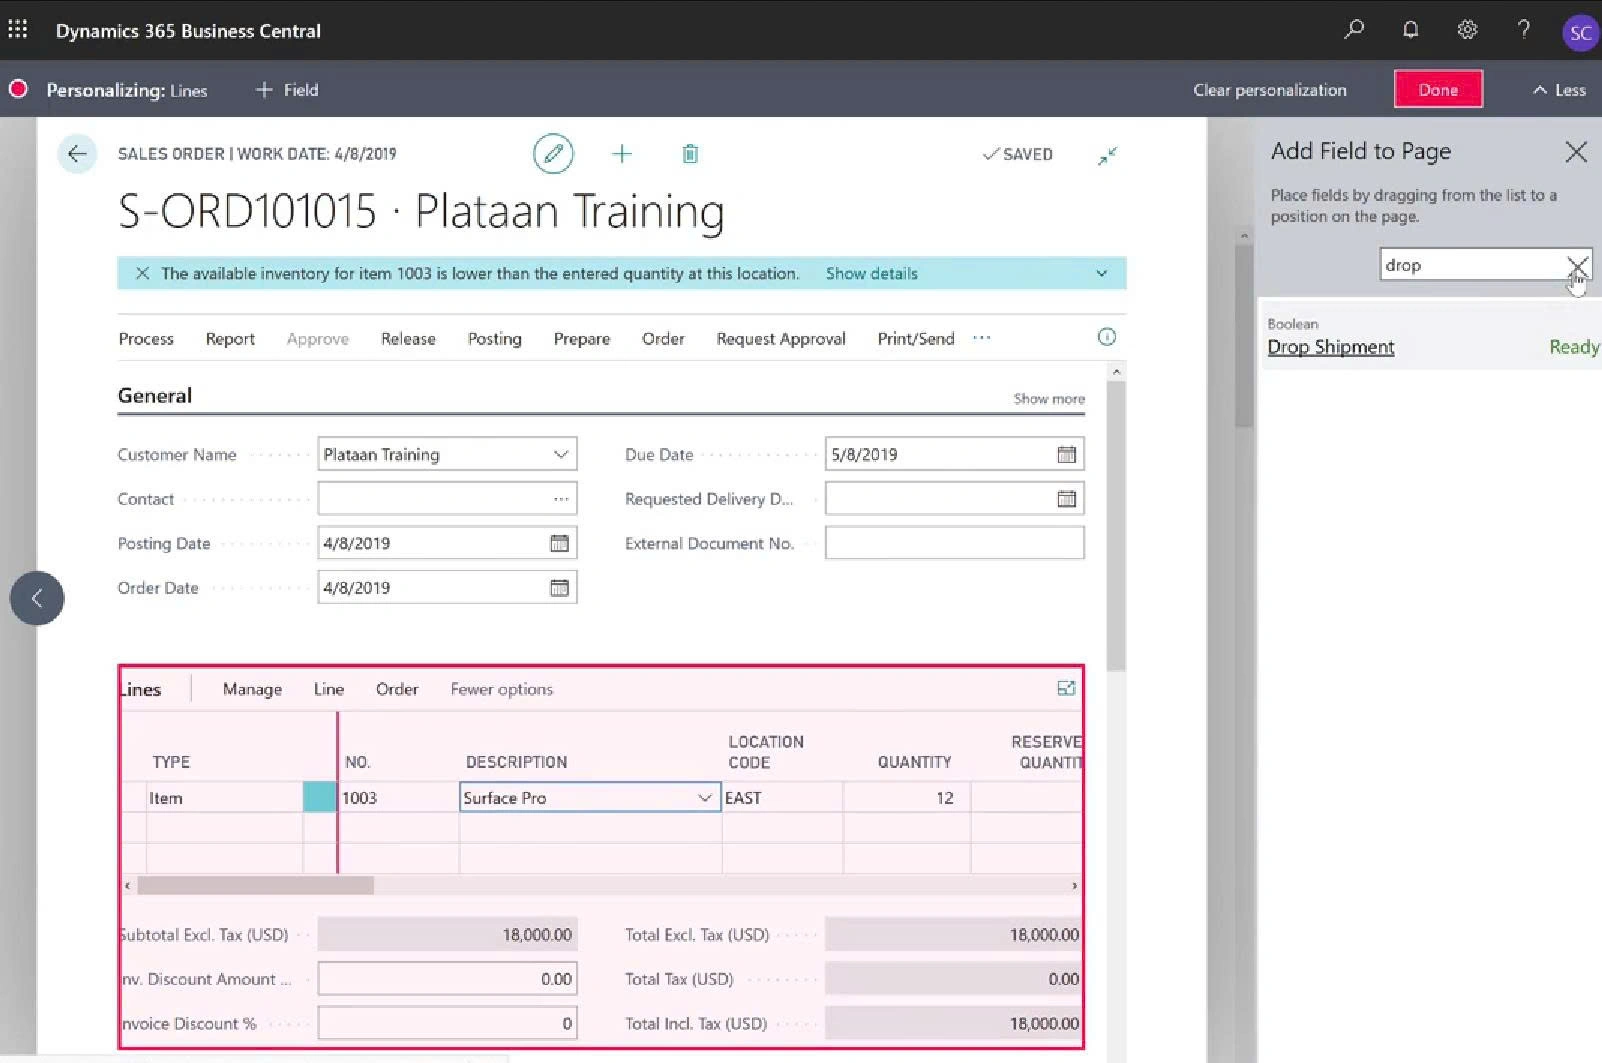Collapse page with the shrink arrows icon
The image size is (1602, 1063).
coord(1107,156)
